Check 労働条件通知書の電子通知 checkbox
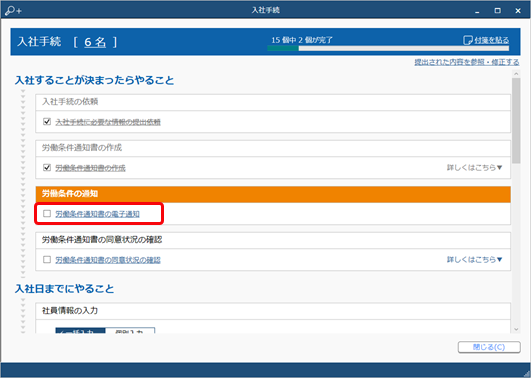Image resolution: width=531 pixels, height=378 pixels. click(47, 213)
